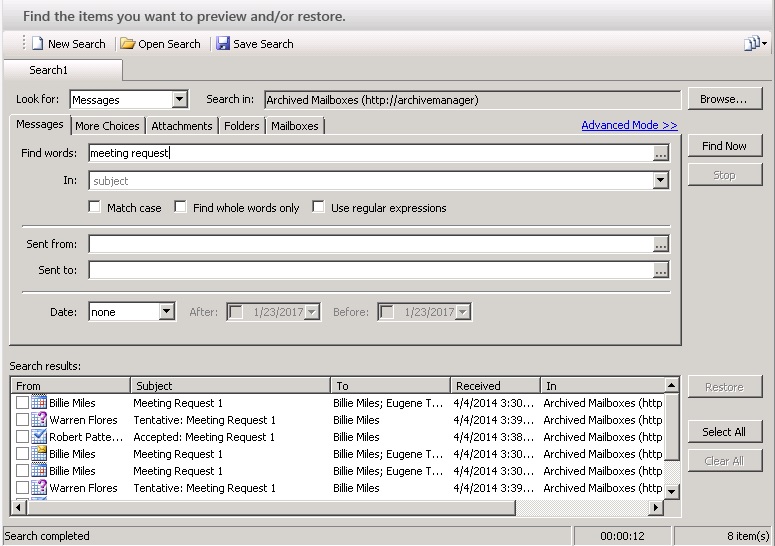This screenshot has height=546, width=775.
Task: Click the Accepted: Meeting Request 1 message icon
Action: pos(39,437)
